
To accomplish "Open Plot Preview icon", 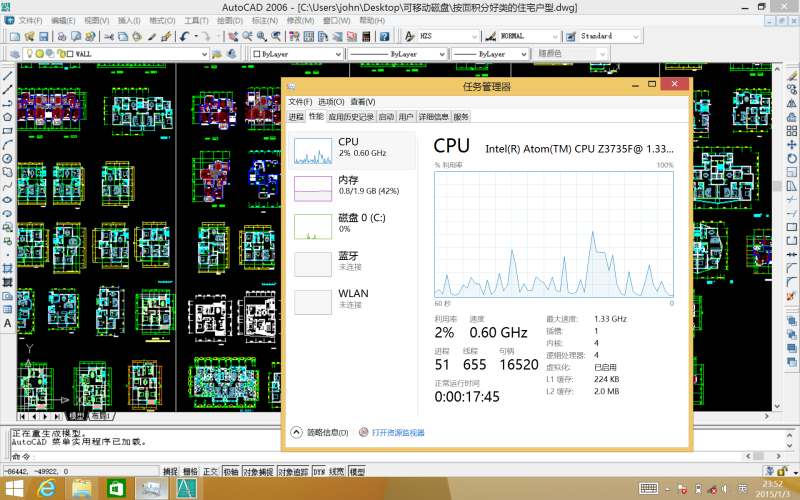I will pos(76,36).
